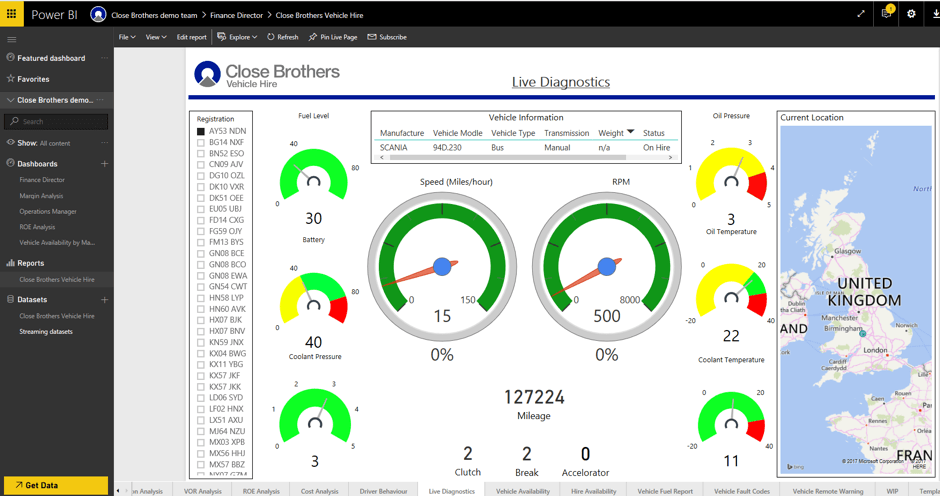Click Pin Live Page in toolbar
This screenshot has width=940, height=496.
(333, 37)
